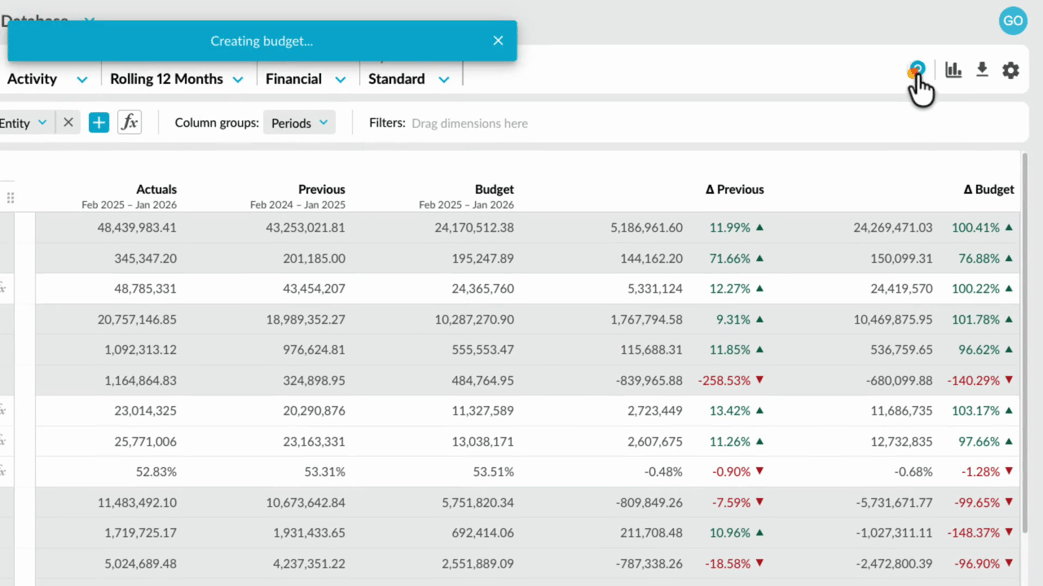Click the cell 13,038,171

coord(482,441)
